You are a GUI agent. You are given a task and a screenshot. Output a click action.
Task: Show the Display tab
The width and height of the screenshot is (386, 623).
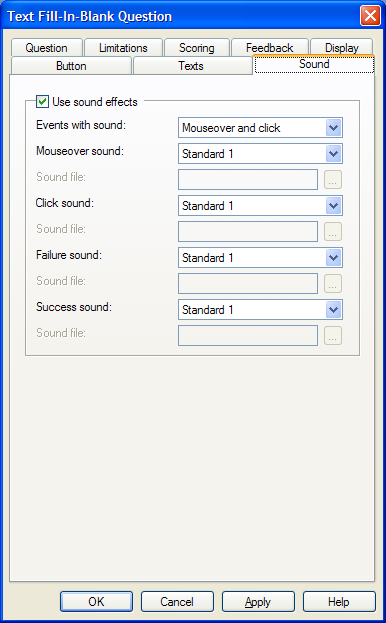[342, 48]
